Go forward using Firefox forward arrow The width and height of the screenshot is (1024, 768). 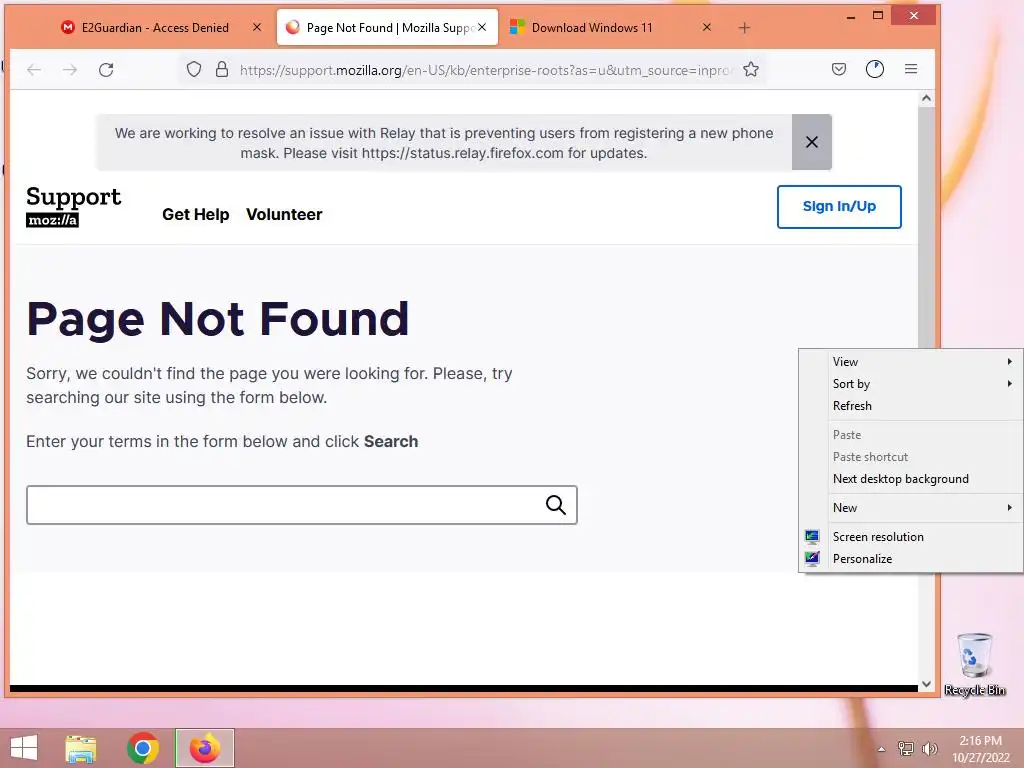pyautogui.click(x=70, y=70)
